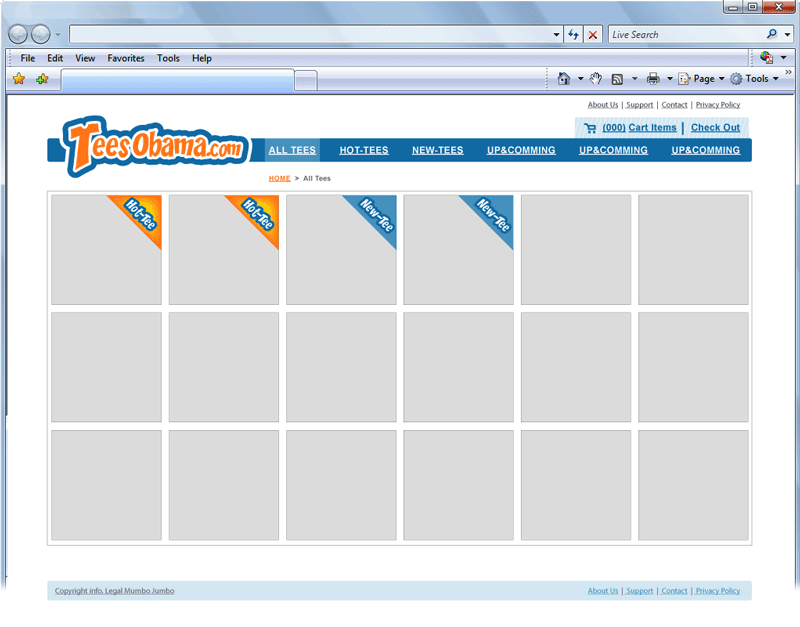Click the Refresh page icon
Image resolution: width=800 pixels, height=627 pixels.
coord(573,35)
